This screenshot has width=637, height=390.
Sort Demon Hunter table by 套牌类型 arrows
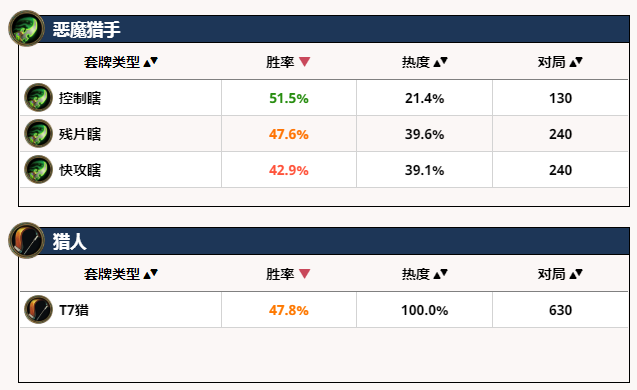[x=151, y=62]
